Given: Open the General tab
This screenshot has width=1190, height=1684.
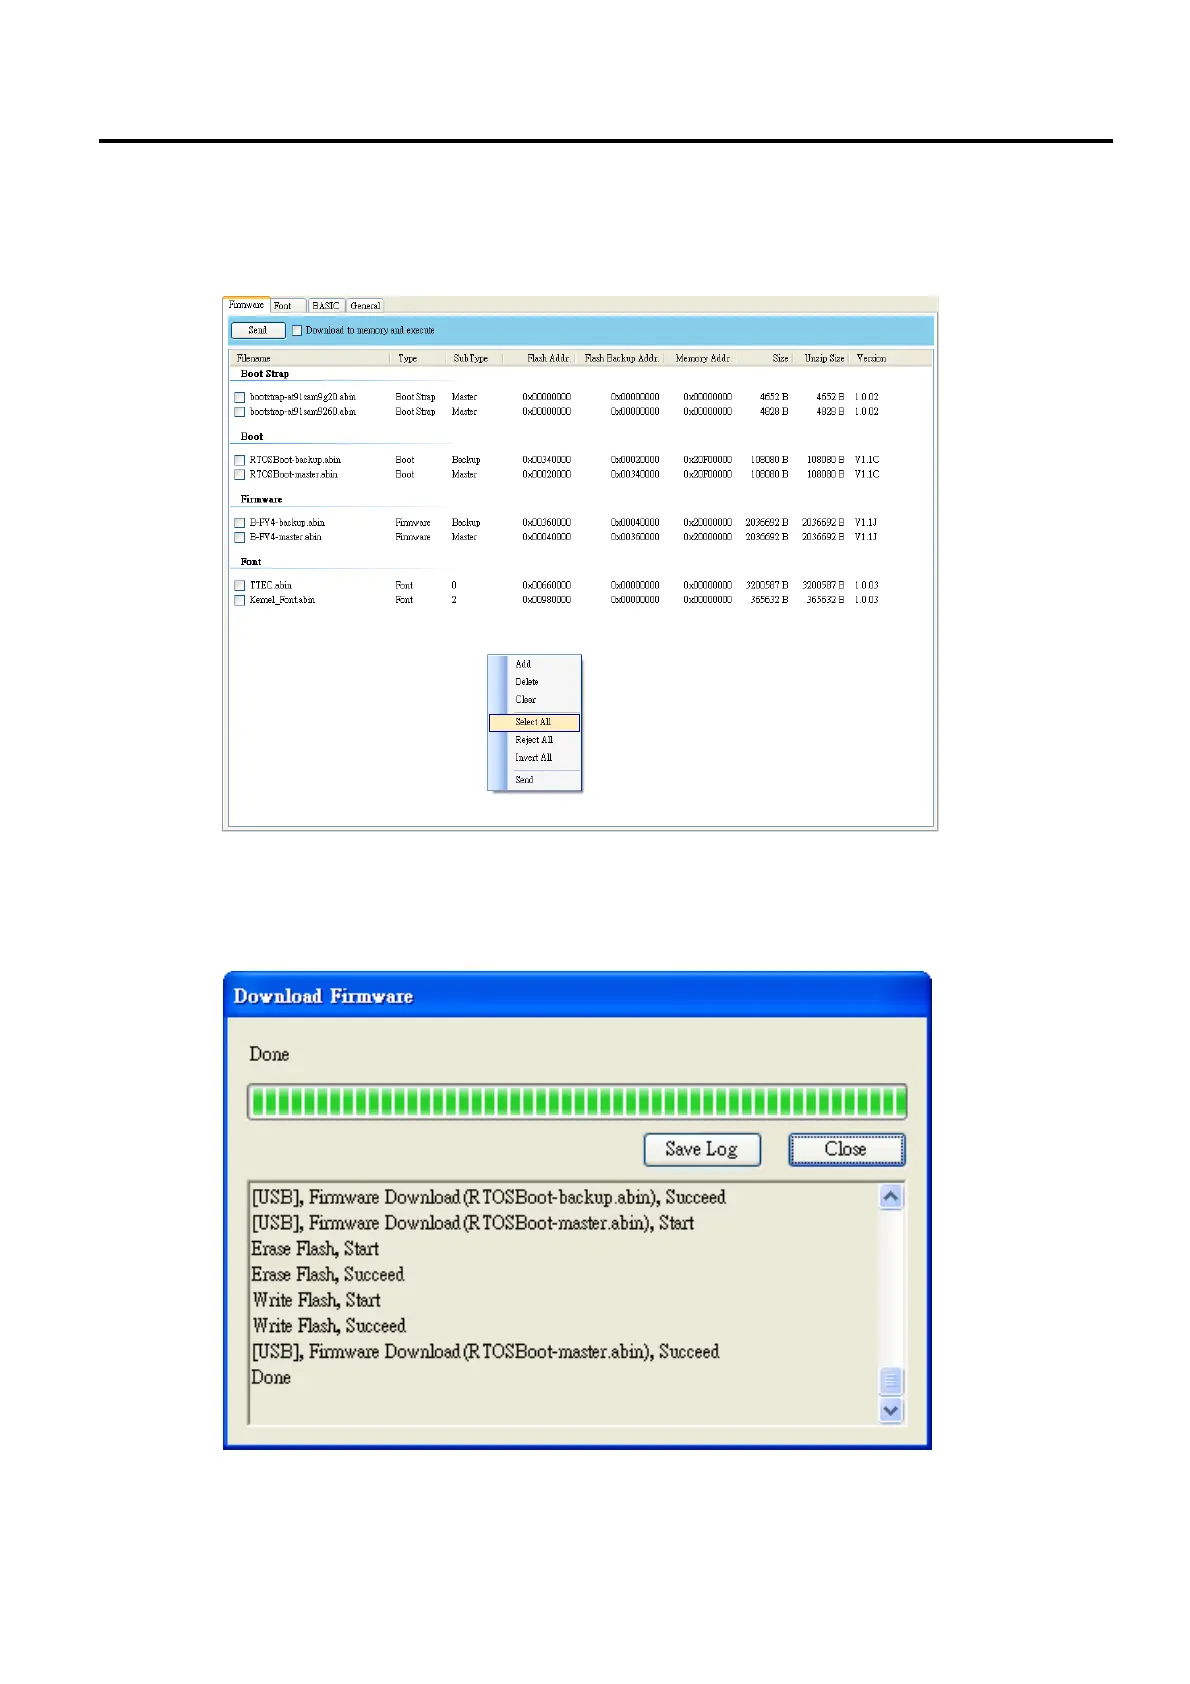Looking at the screenshot, I should (365, 306).
